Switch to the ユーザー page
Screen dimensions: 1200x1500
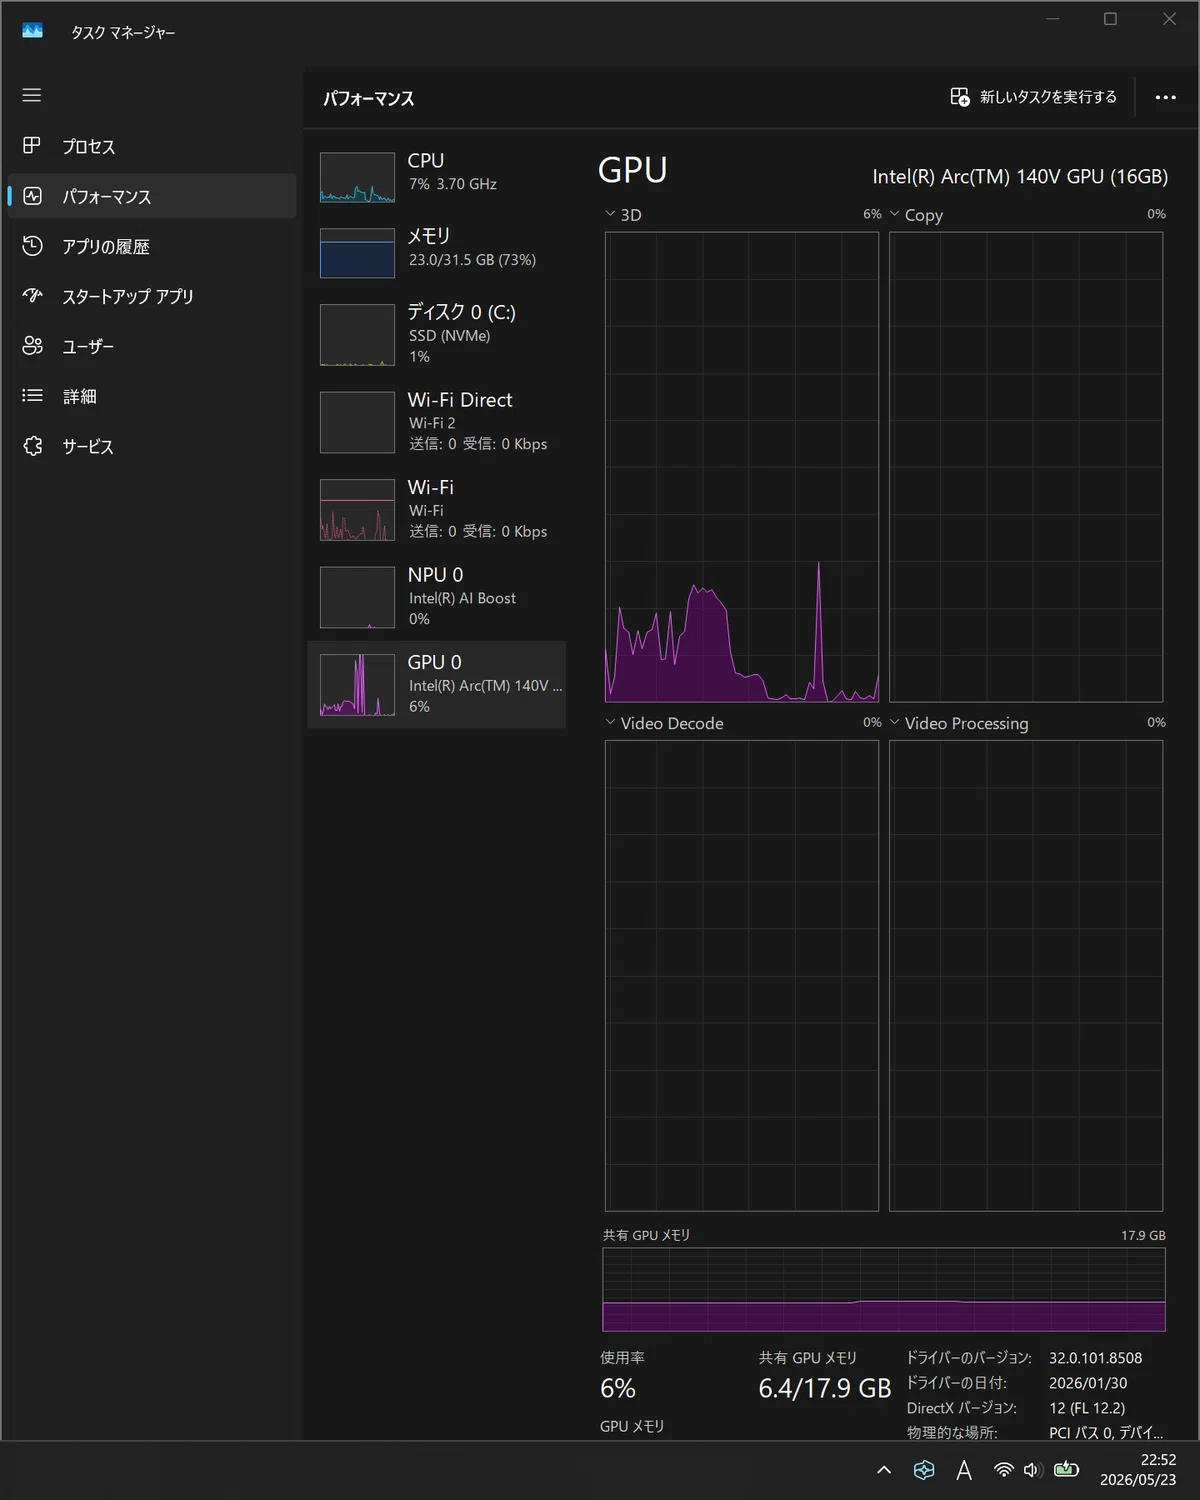pos(152,346)
